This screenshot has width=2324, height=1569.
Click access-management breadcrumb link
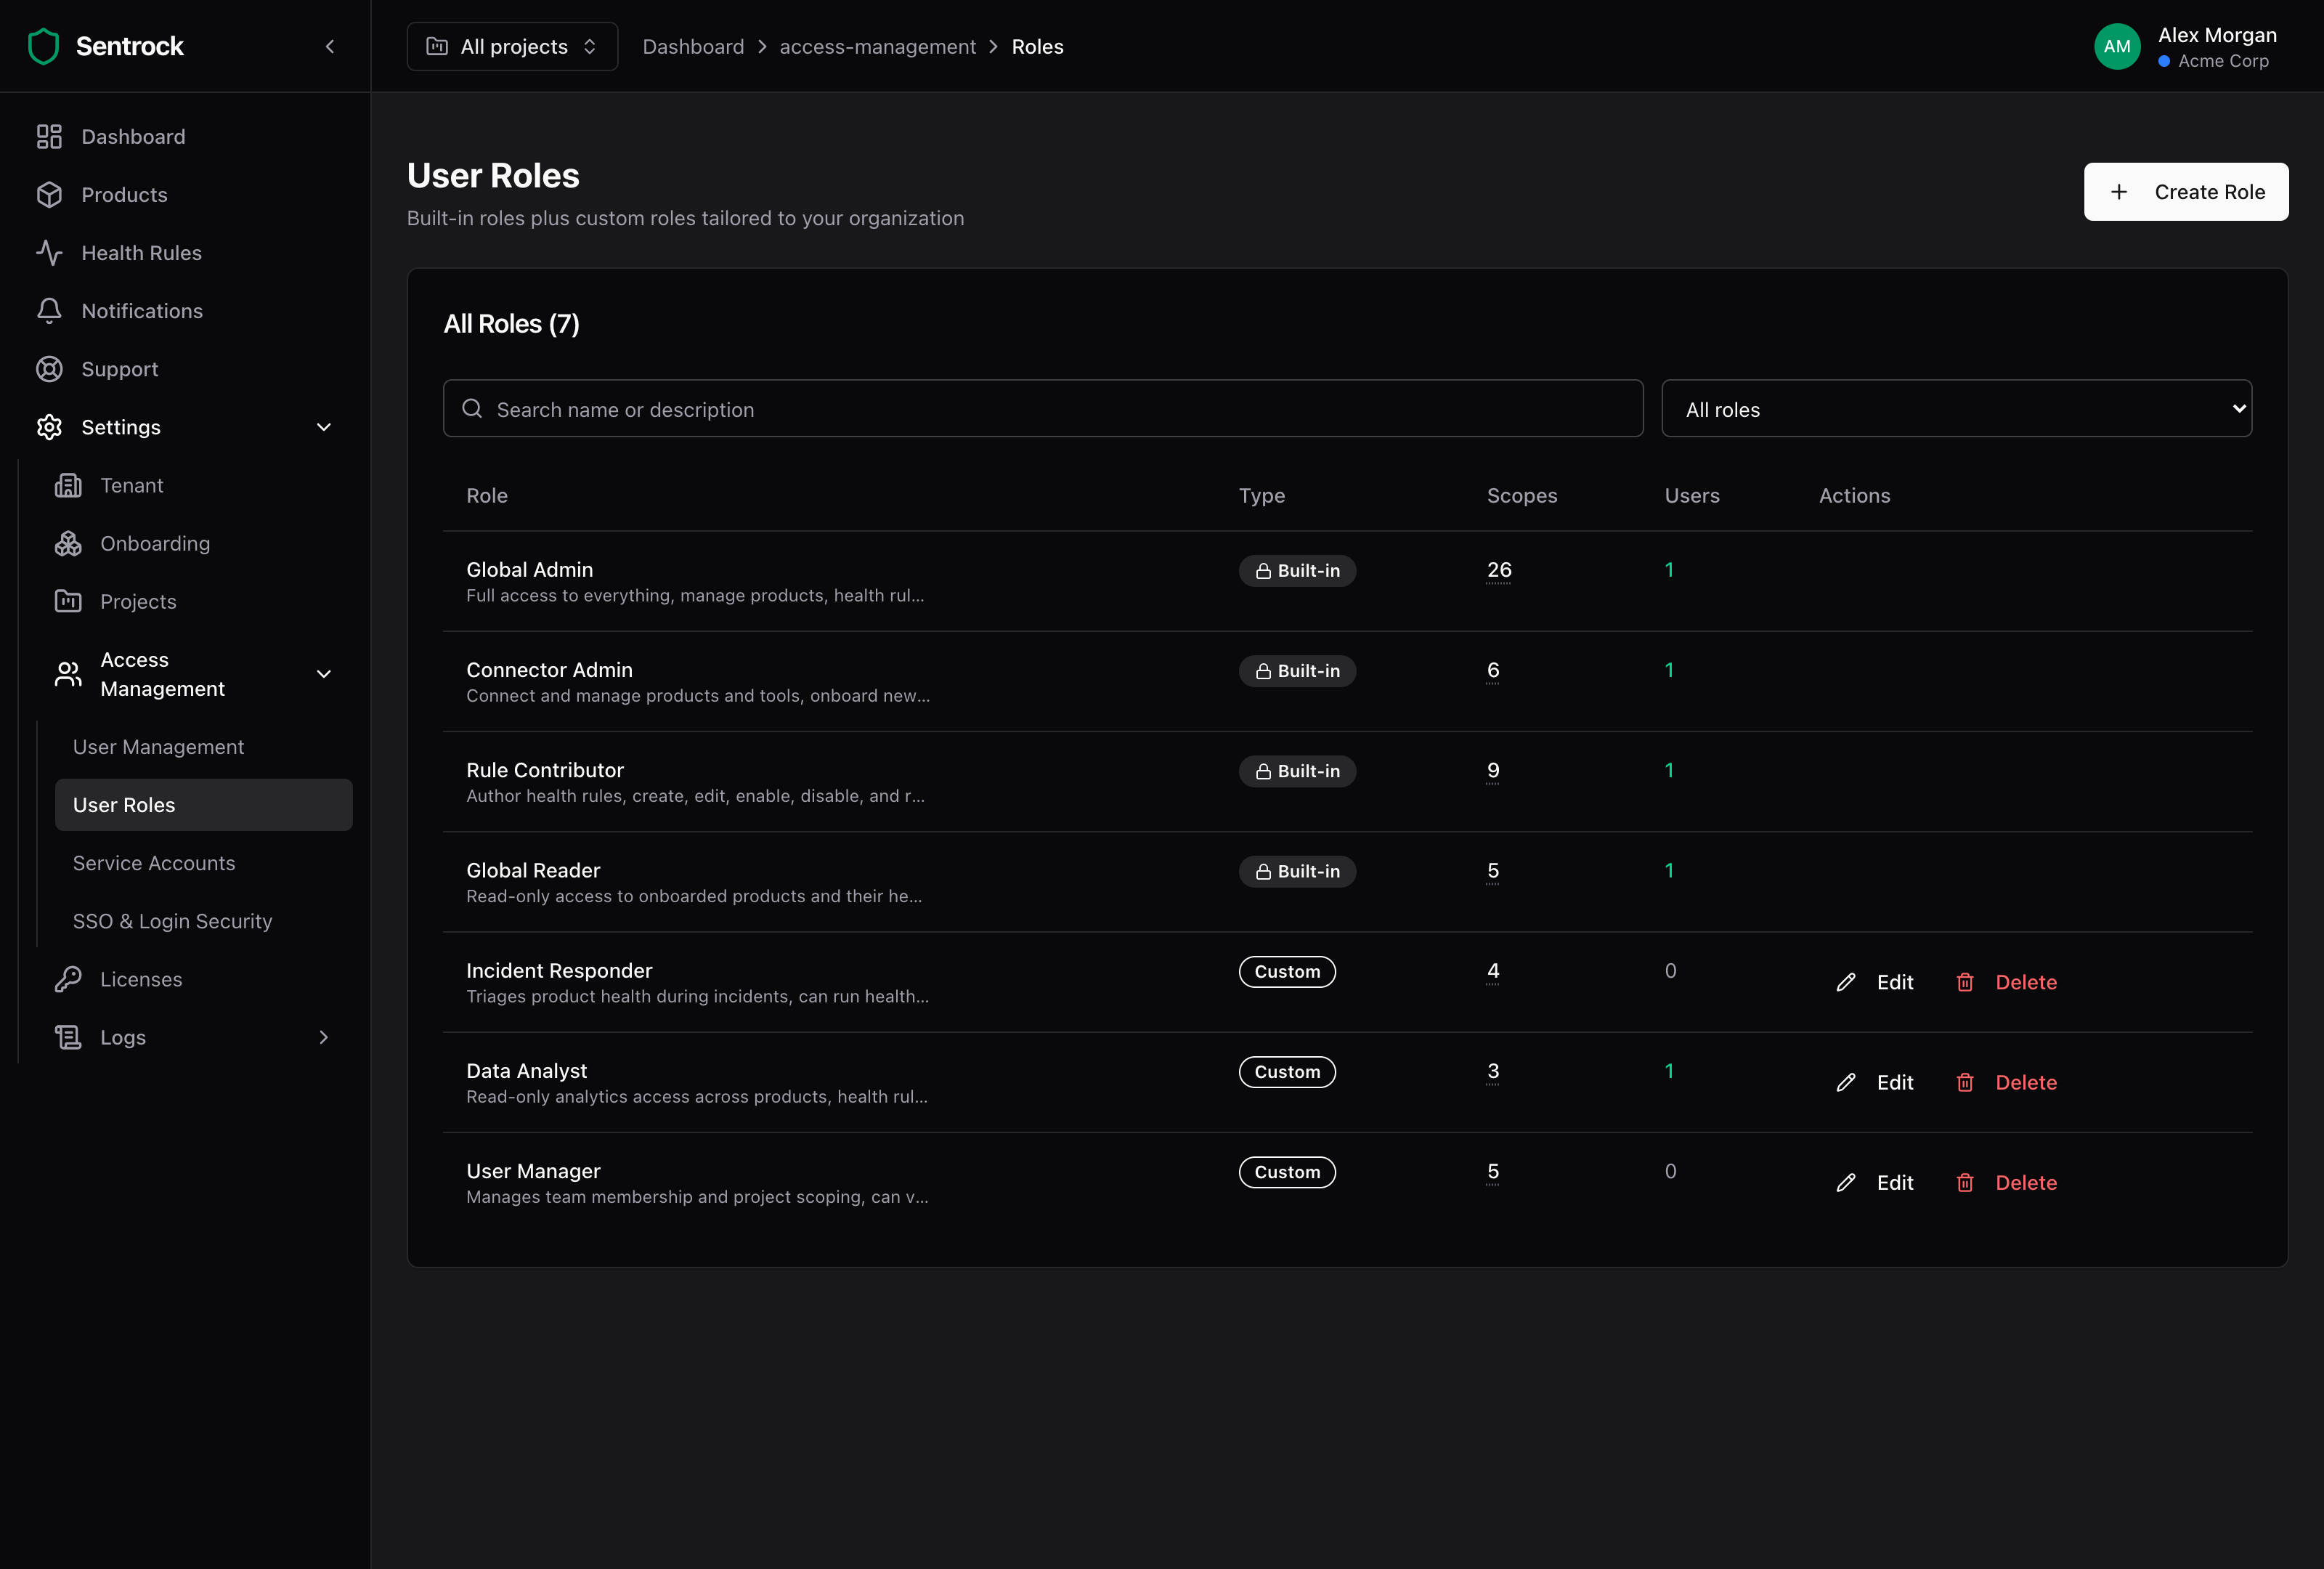(x=877, y=47)
